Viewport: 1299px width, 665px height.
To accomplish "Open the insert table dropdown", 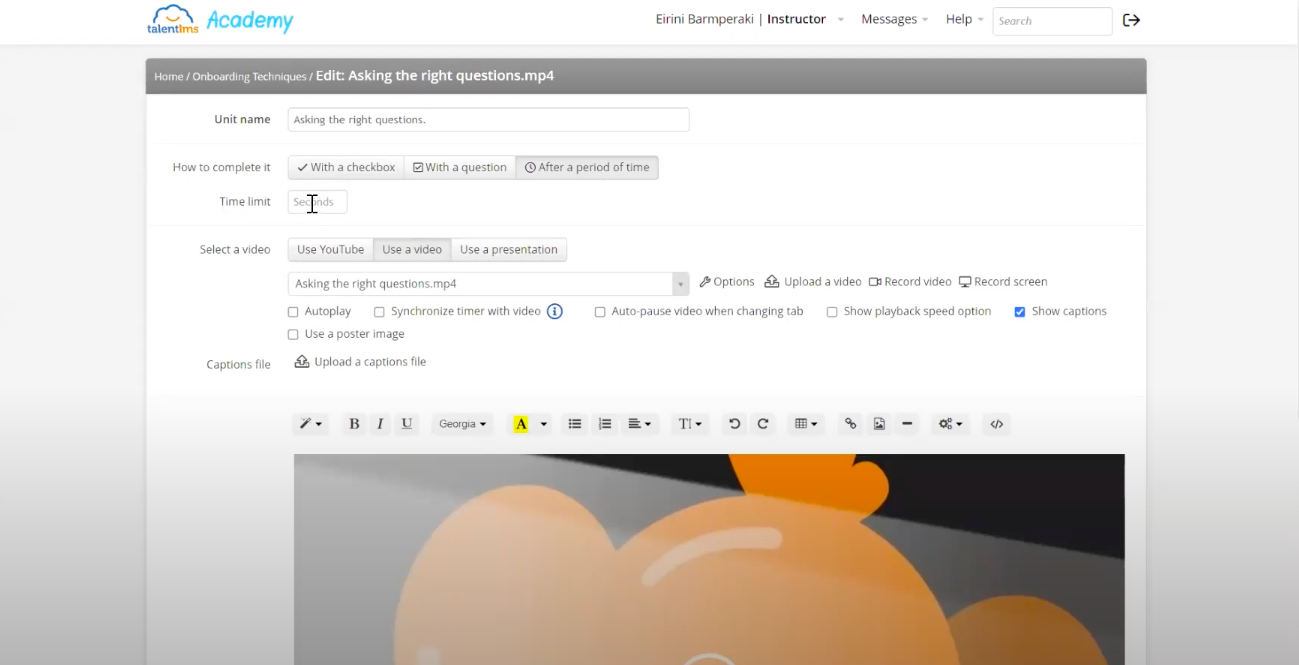I will pos(805,424).
